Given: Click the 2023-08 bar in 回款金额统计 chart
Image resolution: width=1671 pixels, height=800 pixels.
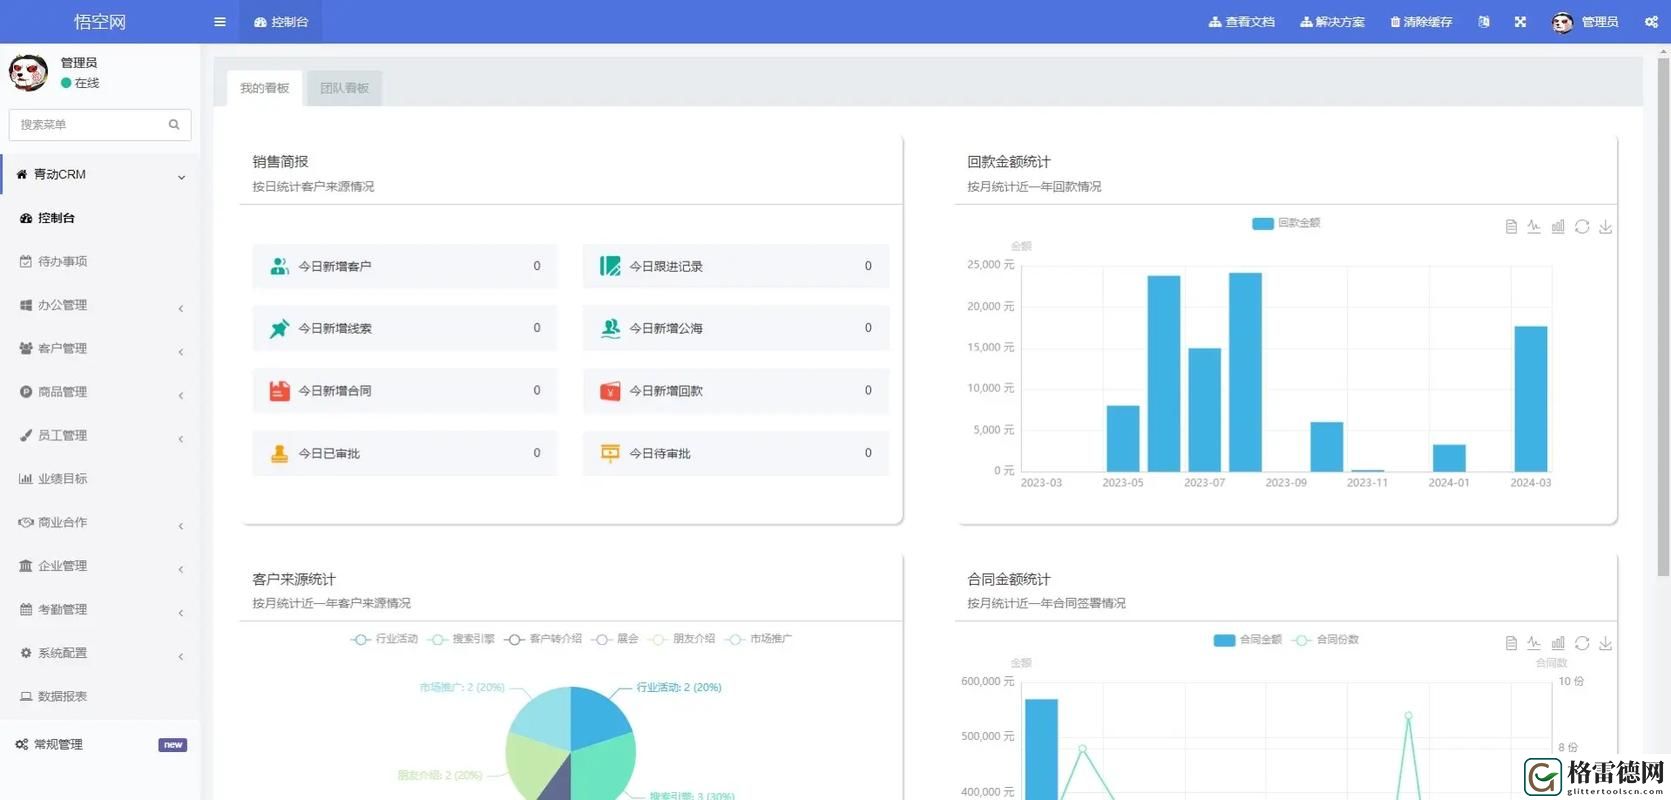Looking at the screenshot, I should pos(1245,372).
